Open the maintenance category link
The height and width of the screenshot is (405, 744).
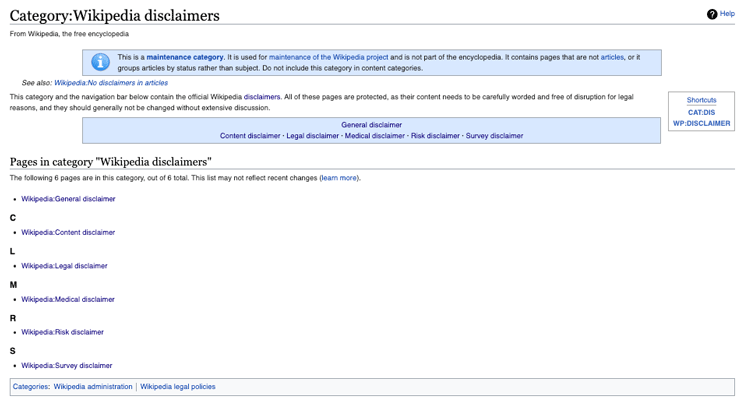pos(185,57)
